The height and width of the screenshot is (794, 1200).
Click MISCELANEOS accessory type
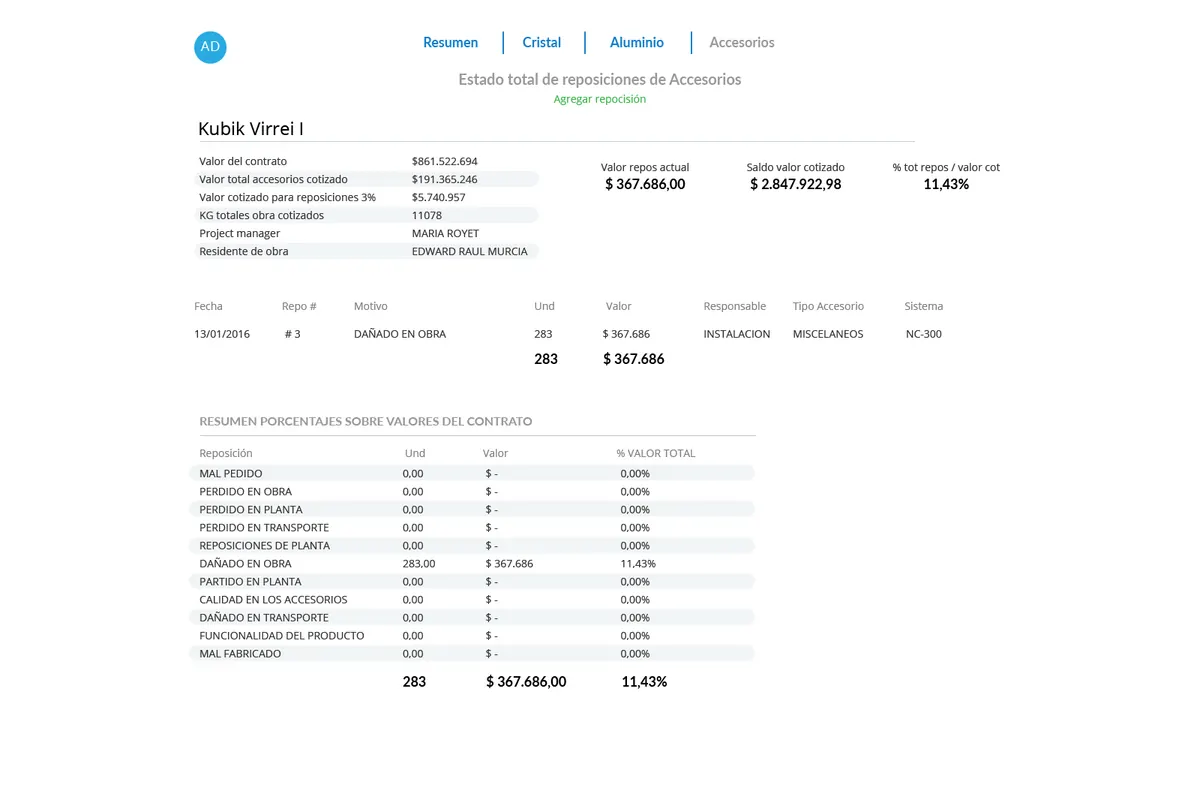[828, 334]
